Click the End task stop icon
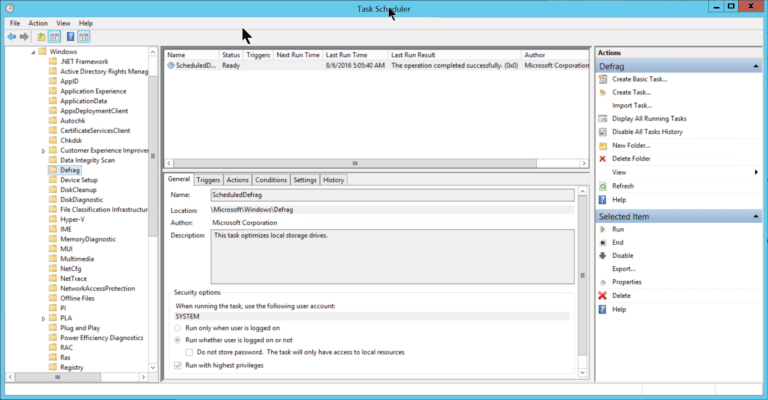Viewport: 768px width, 400px height. (603, 242)
